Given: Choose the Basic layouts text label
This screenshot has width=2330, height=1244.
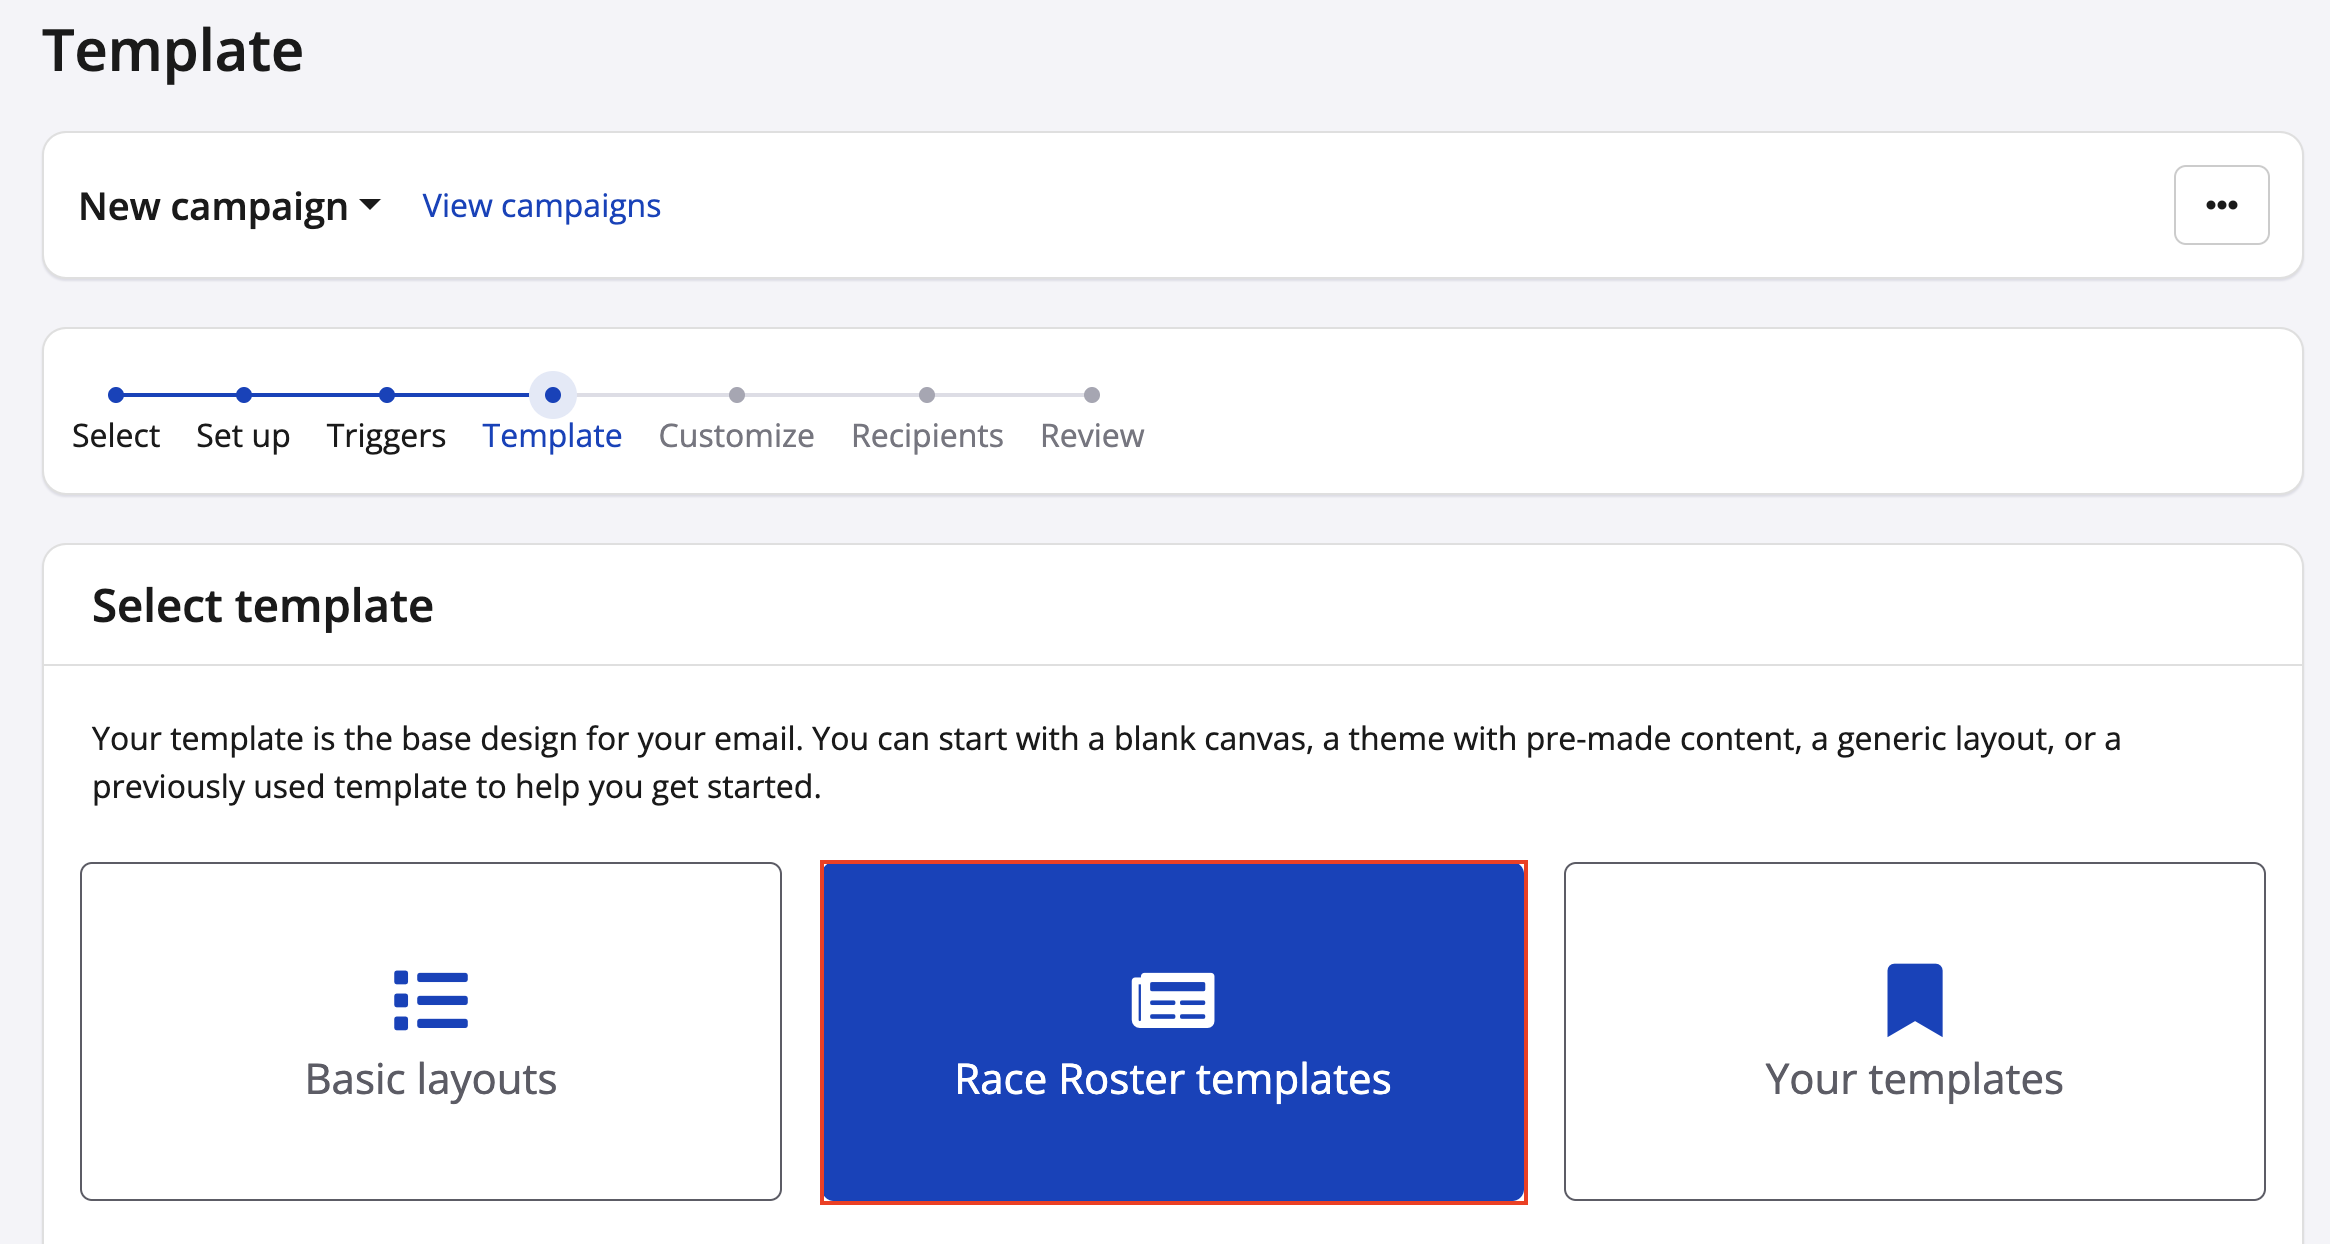Looking at the screenshot, I should [x=431, y=1080].
